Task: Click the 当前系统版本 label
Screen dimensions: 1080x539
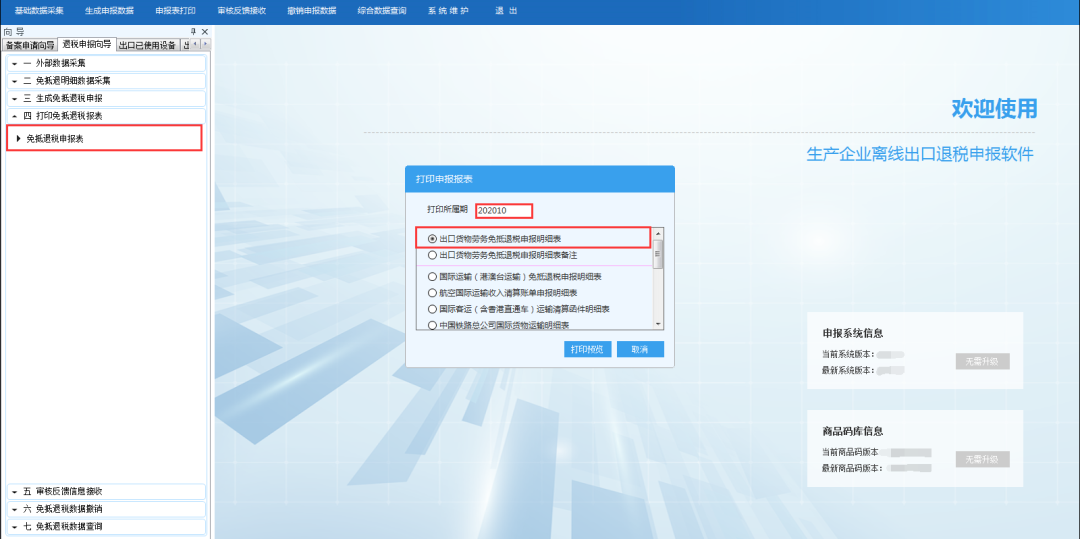Action: [x=848, y=355]
